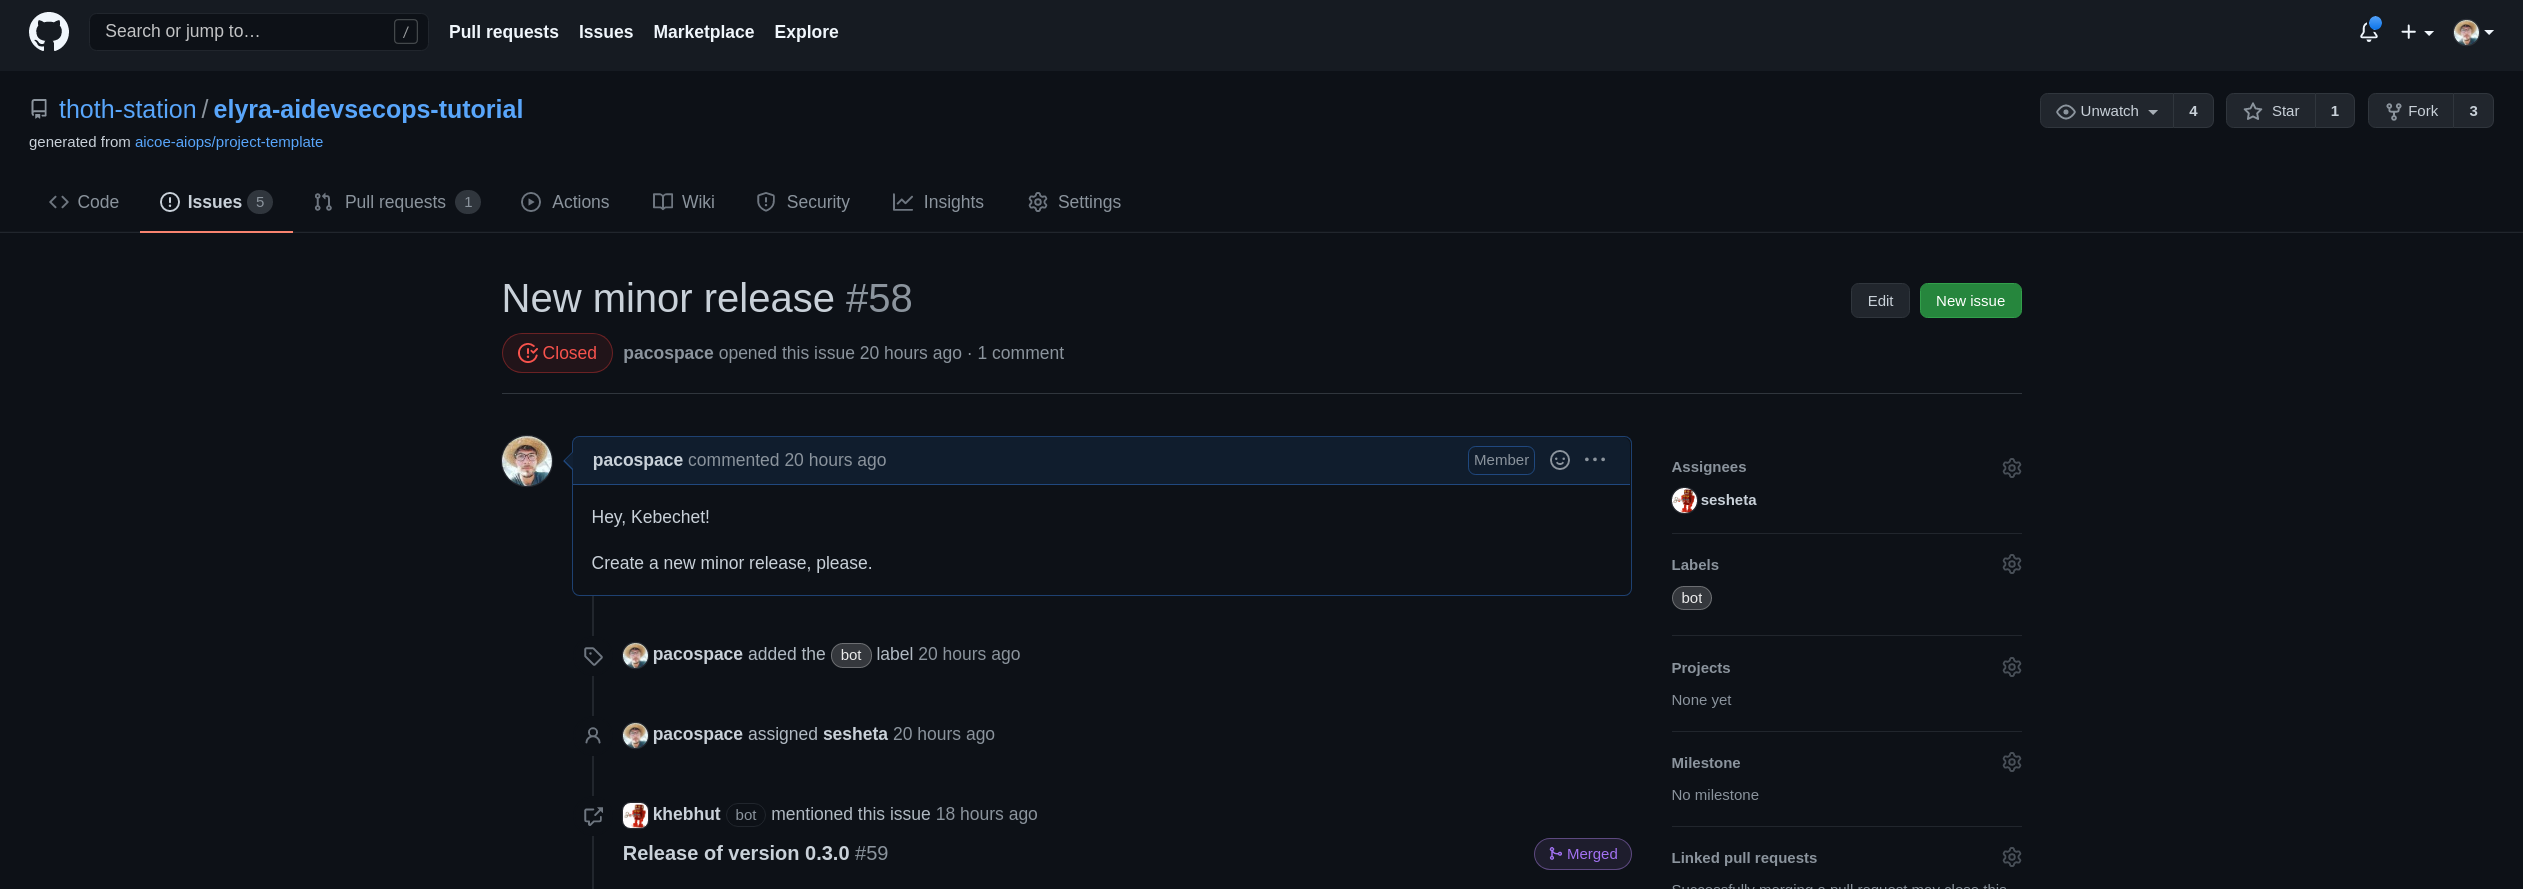This screenshot has width=2523, height=889.
Task: Add a reaction with the smiley icon
Action: coord(1559,460)
